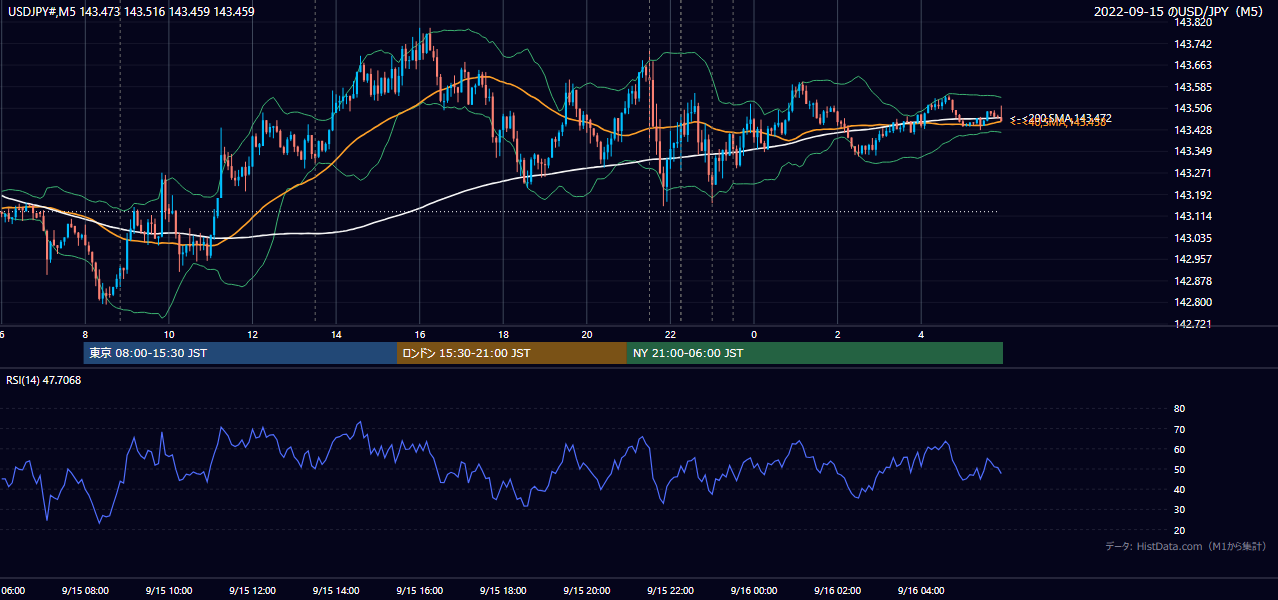Click bottom time label 9/15 14:00
The width and height of the screenshot is (1278, 600).
click(336, 591)
